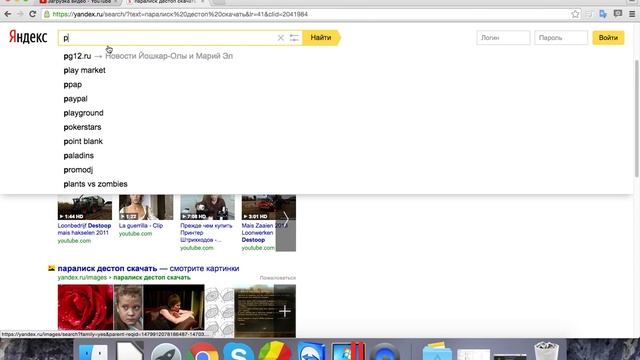The image size is (640, 360).
Task: Open Finder from the Dock
Action: (93, 352)
